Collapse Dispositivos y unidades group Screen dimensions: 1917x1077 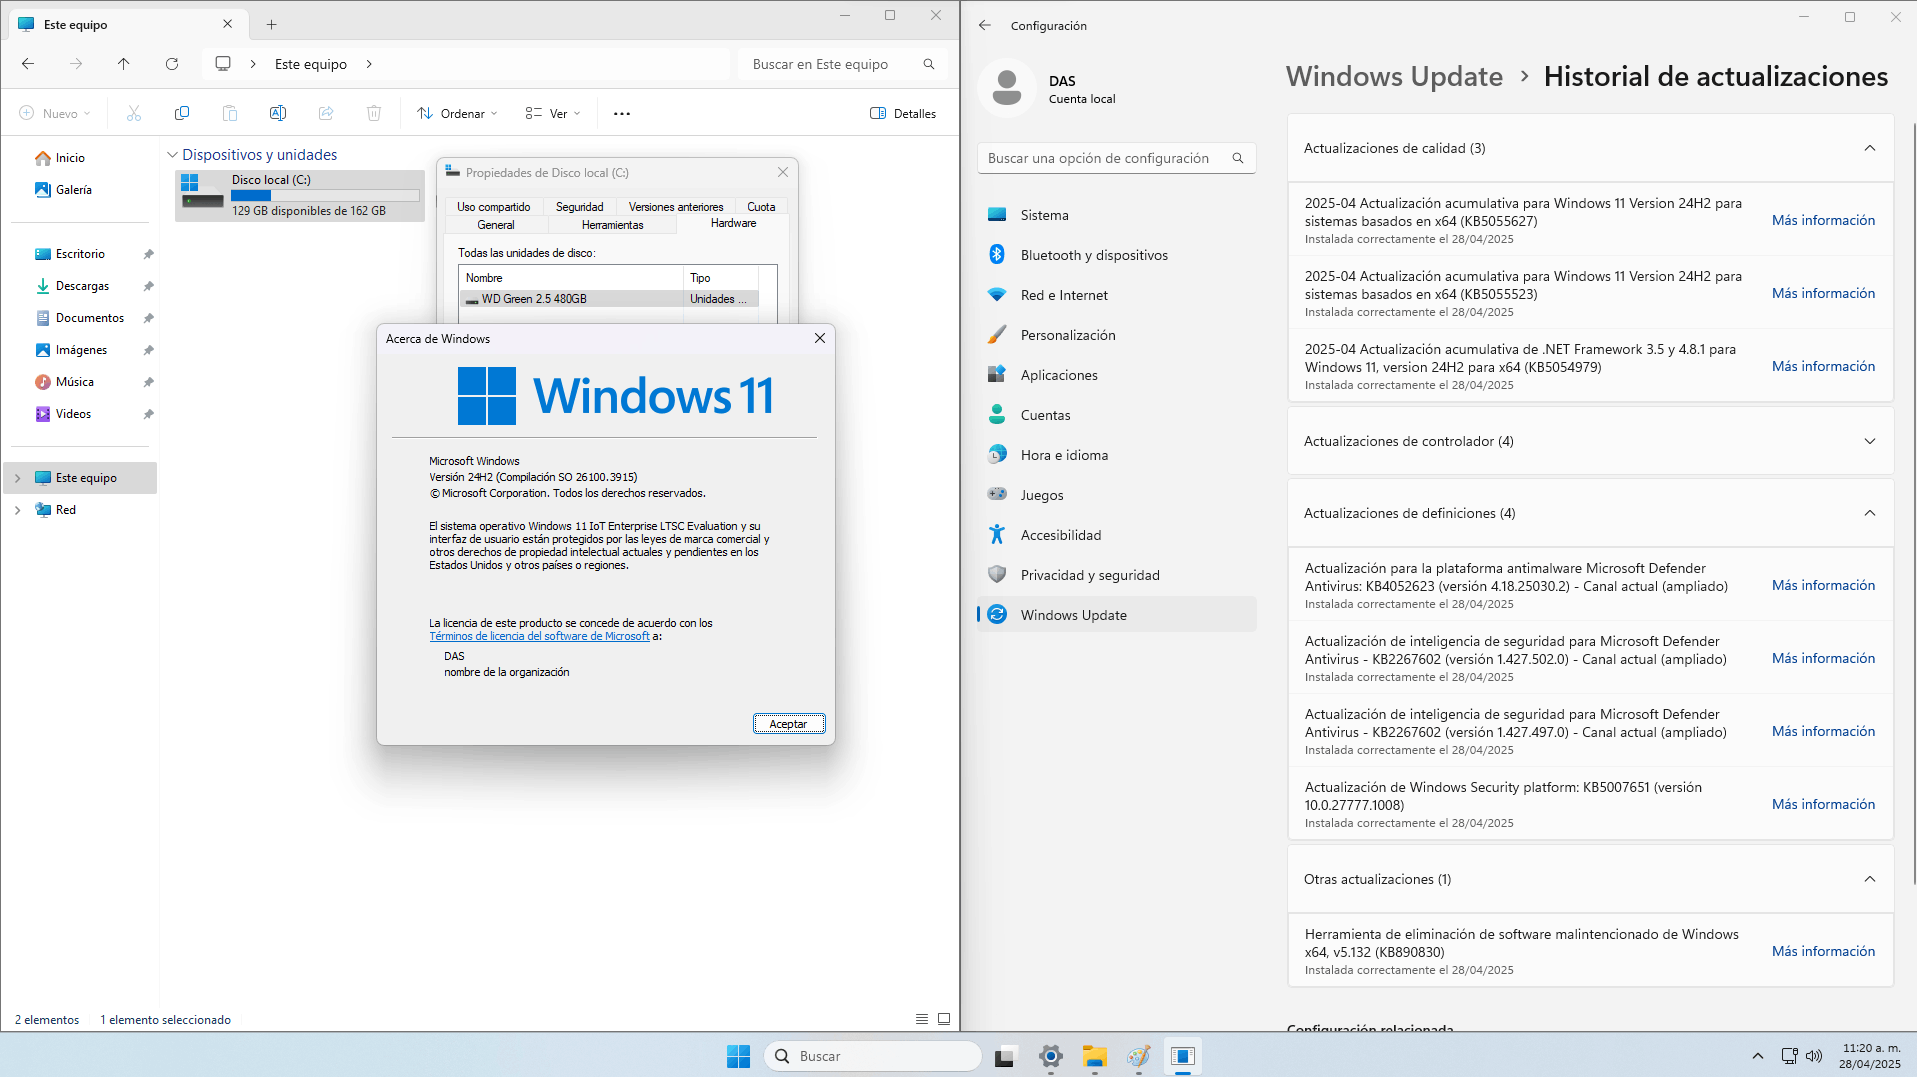point(172,155)
